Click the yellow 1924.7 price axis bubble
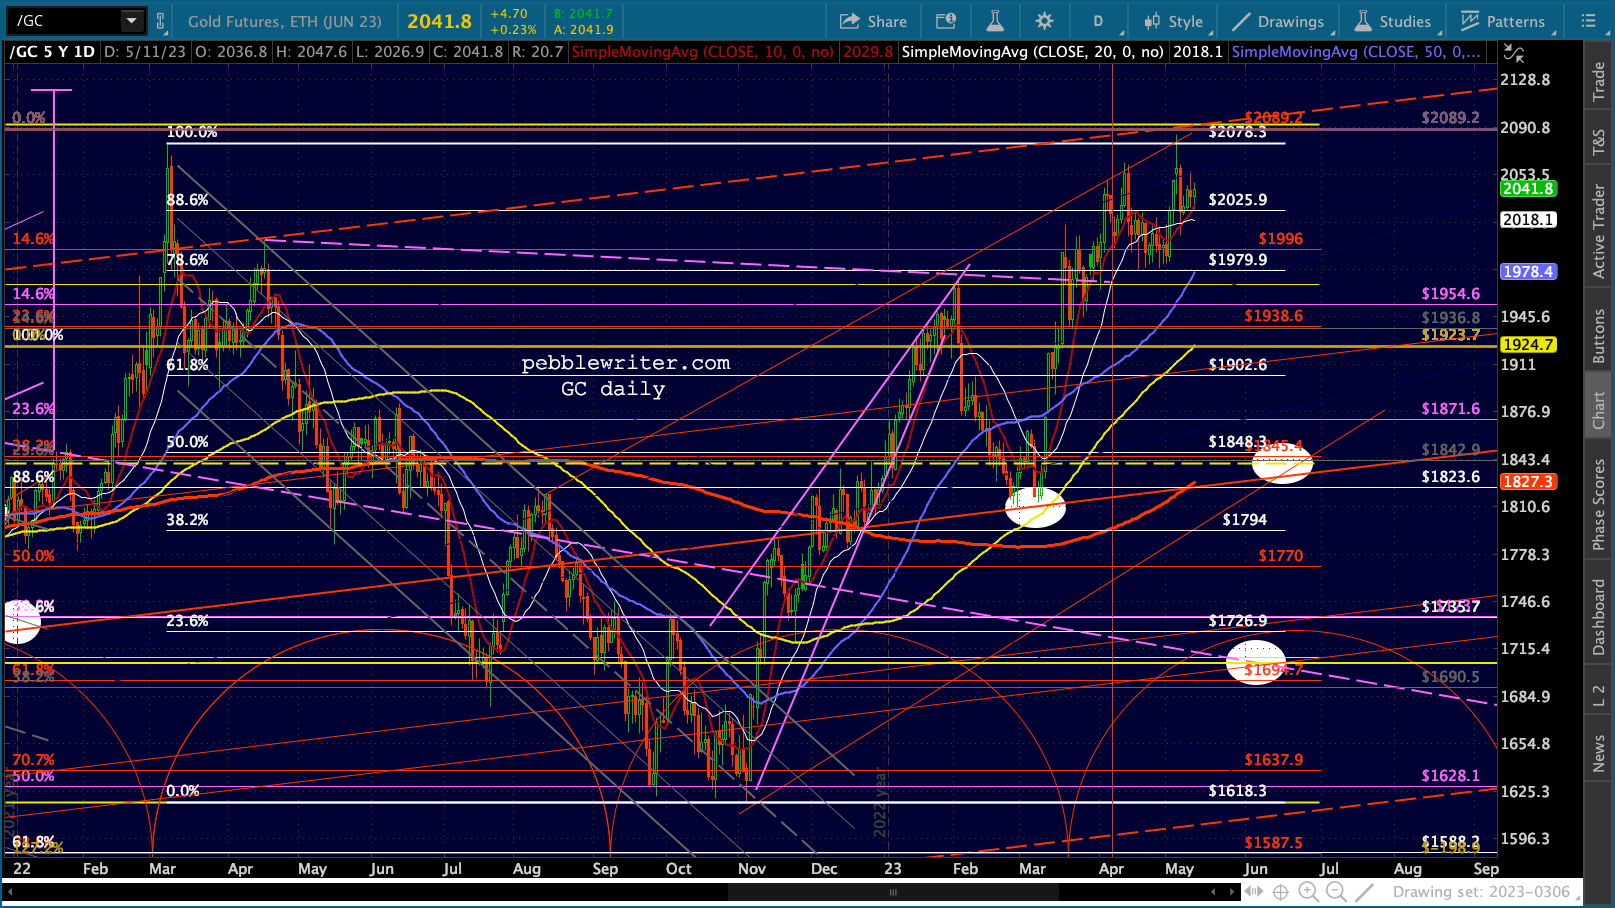Screen dimensions: 1615x908 point(1528,345)
